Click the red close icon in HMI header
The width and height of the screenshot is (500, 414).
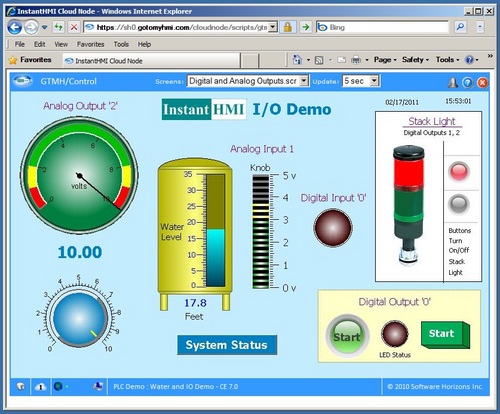pyautogui.click(x=482, y=82)
